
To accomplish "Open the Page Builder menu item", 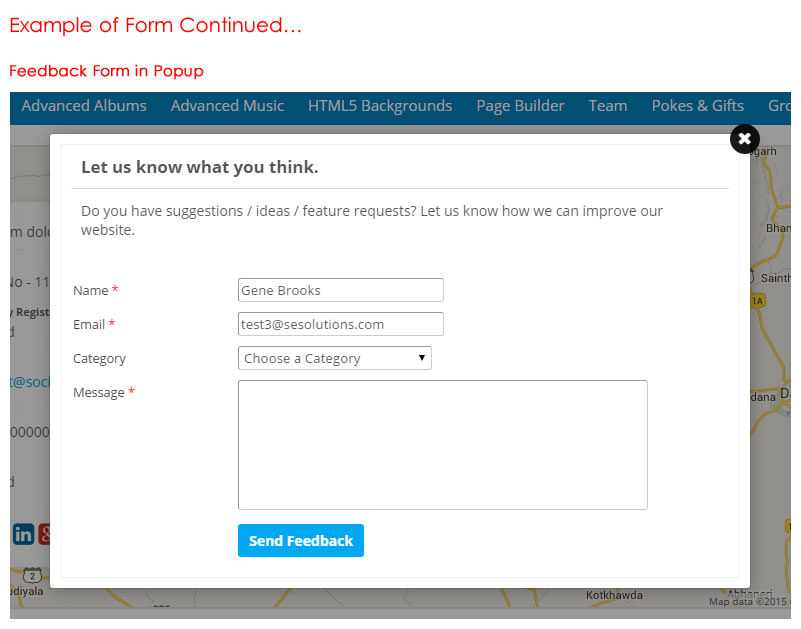I will pyautogui.click(x=520, y=106).
